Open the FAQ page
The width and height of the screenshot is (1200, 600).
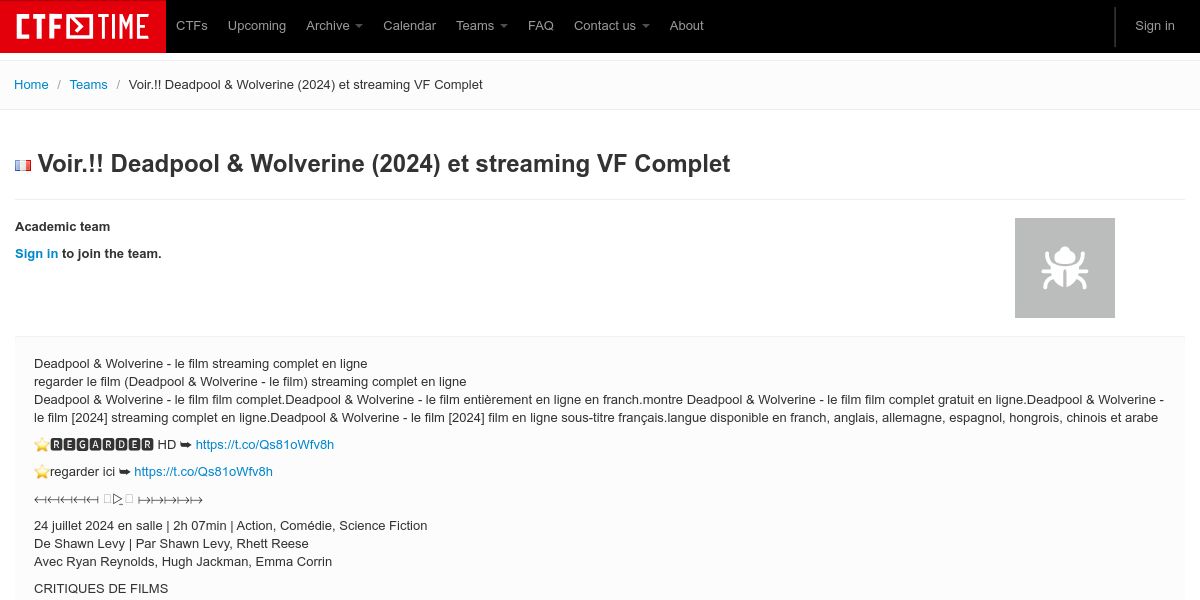[541, 26]
